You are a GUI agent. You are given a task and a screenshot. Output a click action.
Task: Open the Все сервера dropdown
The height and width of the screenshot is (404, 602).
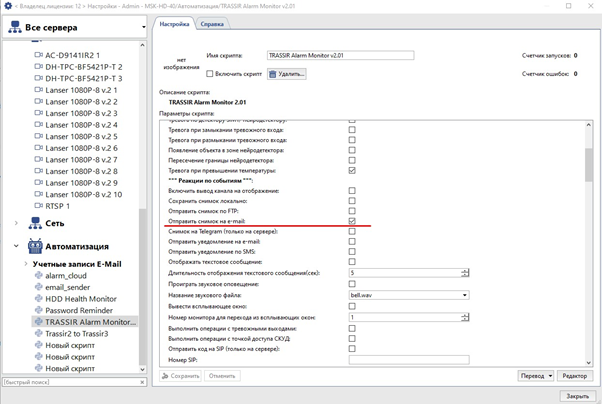coord(144,27)
